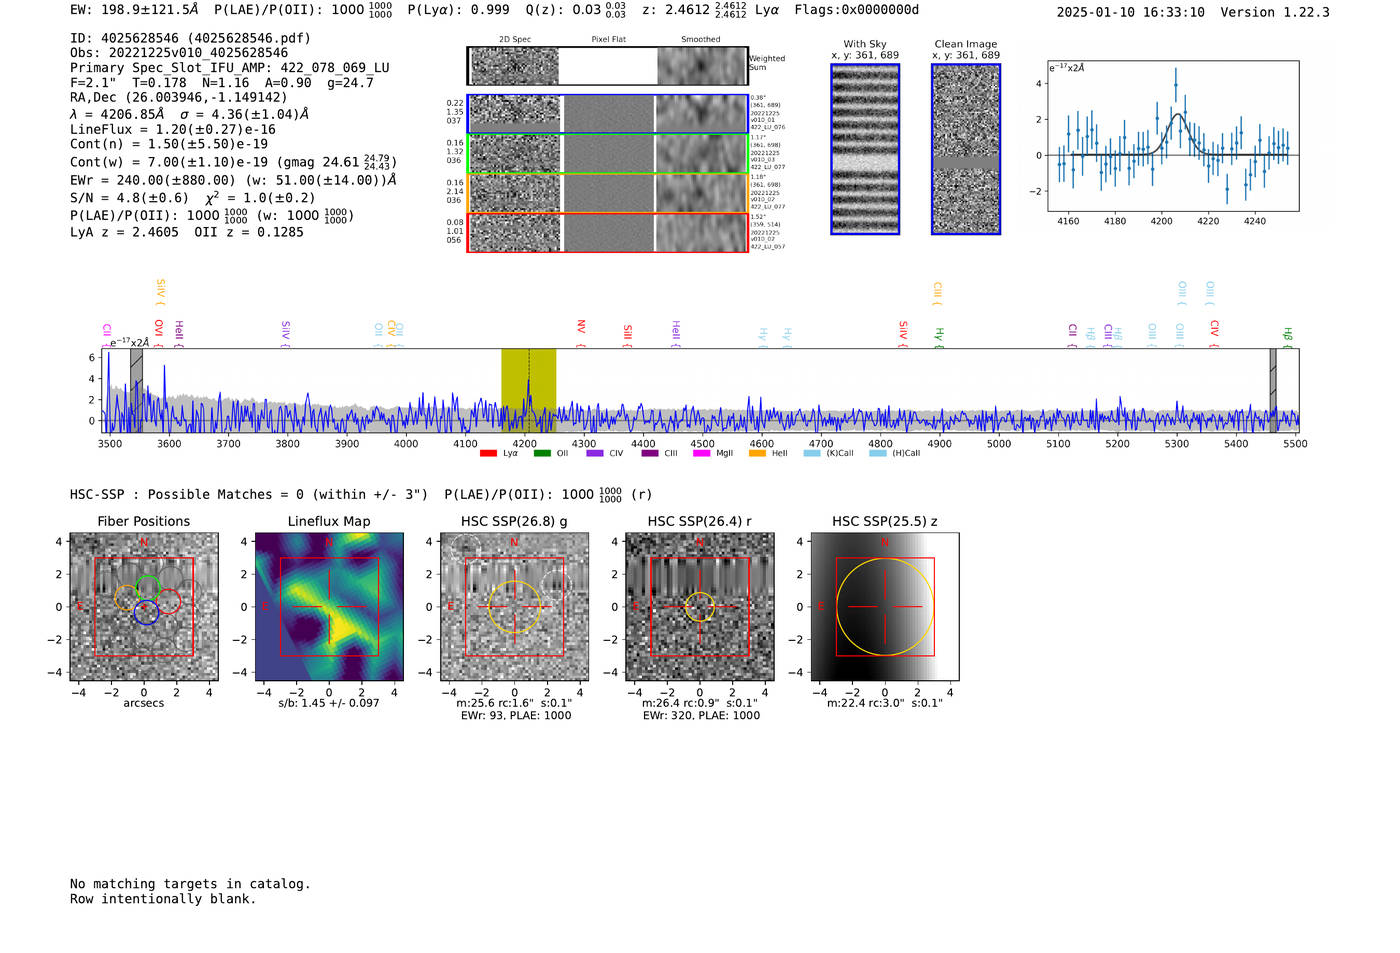This screenshot has width=1400, height=953.
Task: Click the Flags:0x0000000d text
Action: point(857,10)
